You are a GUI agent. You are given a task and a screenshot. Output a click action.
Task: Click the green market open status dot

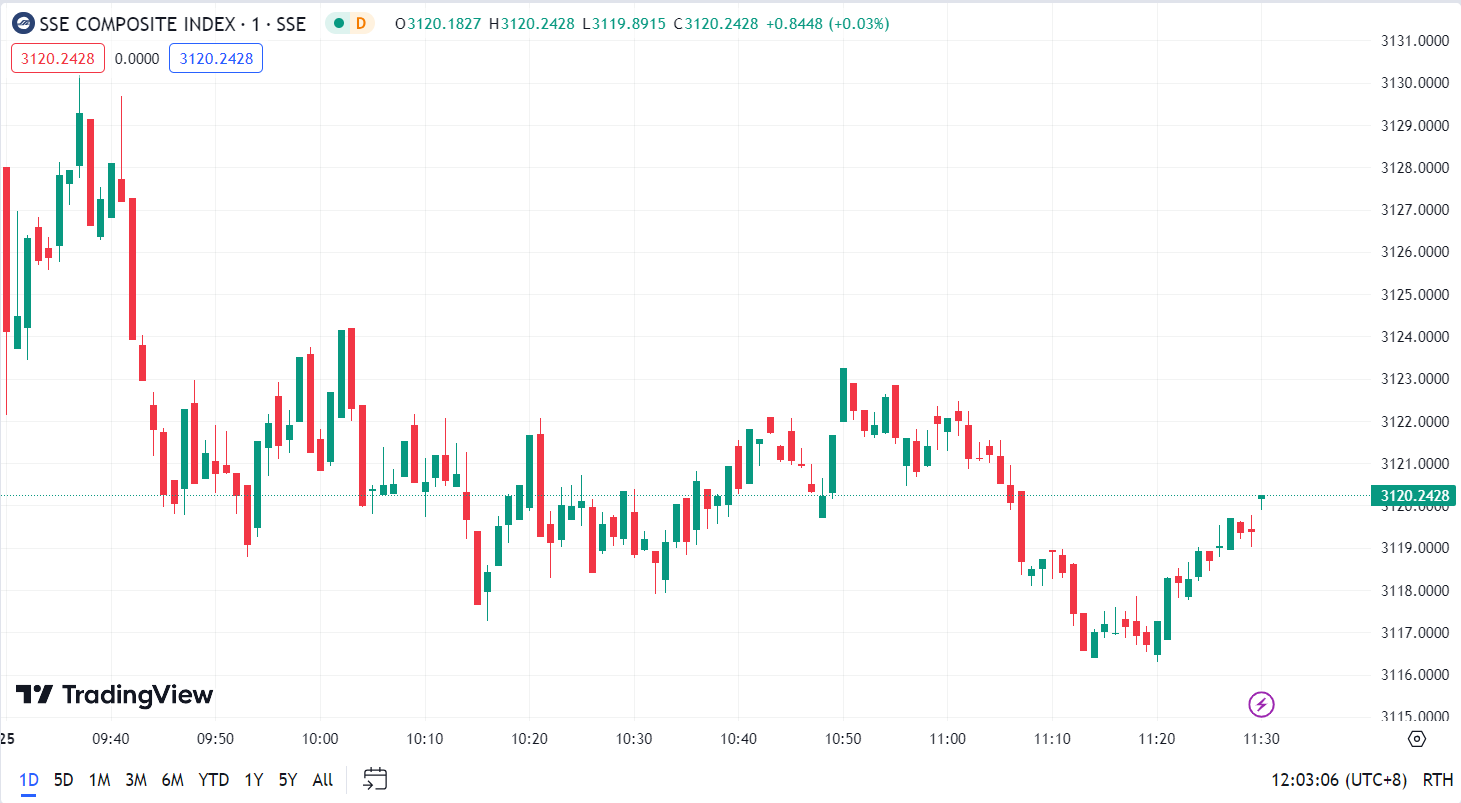[x=339, y=23]
